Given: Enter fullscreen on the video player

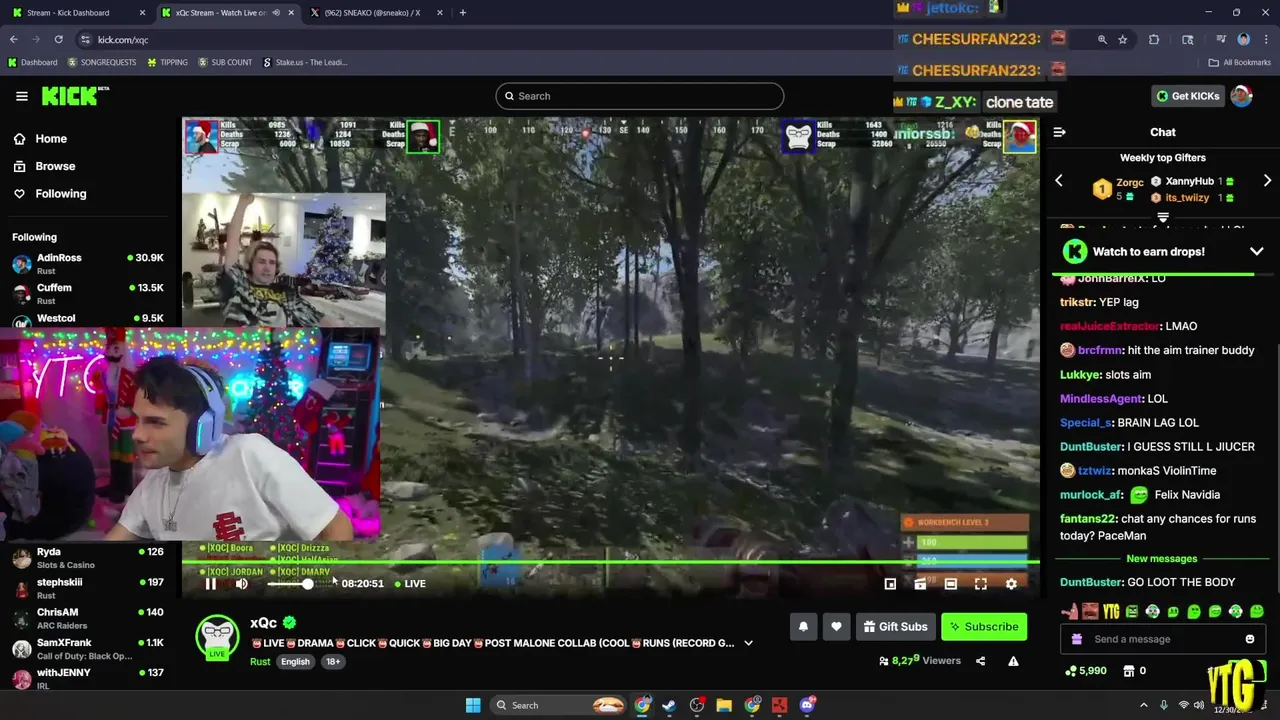Looking at the screenshot, I should click(981, 584).
